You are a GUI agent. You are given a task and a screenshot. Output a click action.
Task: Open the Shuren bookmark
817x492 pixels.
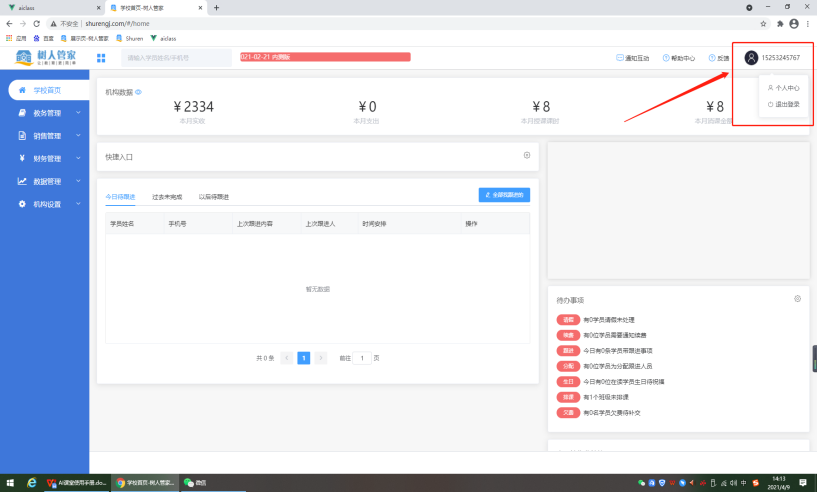tap(129, 38)
